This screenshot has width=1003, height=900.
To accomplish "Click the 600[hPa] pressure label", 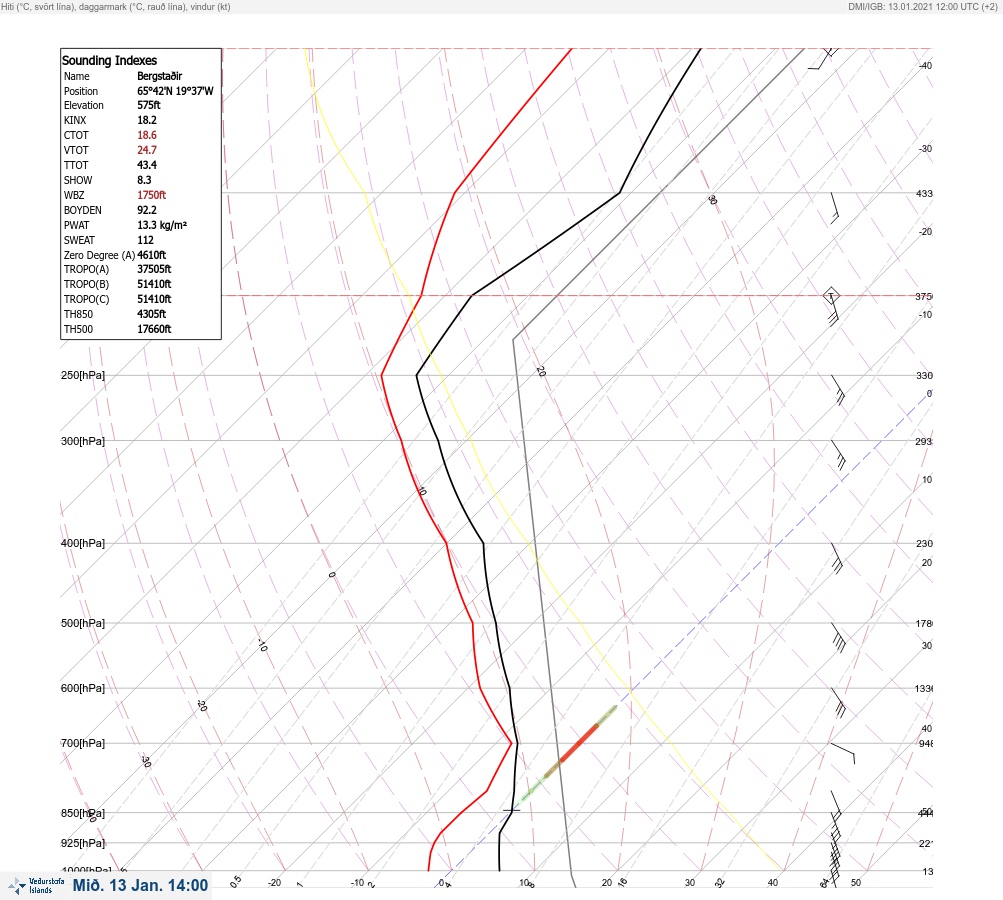I will (x=83, y=688).
